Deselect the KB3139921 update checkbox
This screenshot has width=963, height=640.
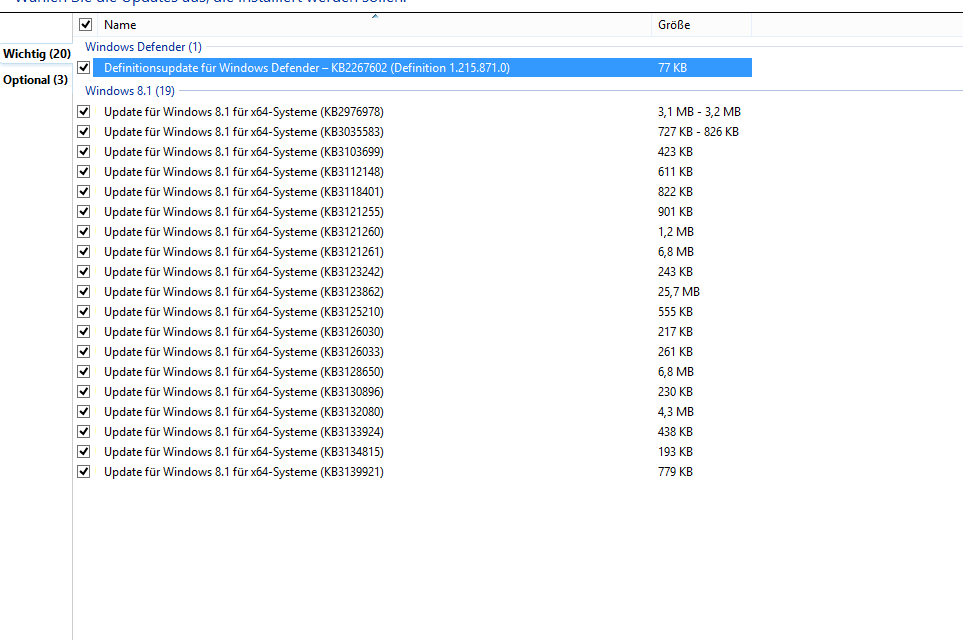[x=84, y=472]
